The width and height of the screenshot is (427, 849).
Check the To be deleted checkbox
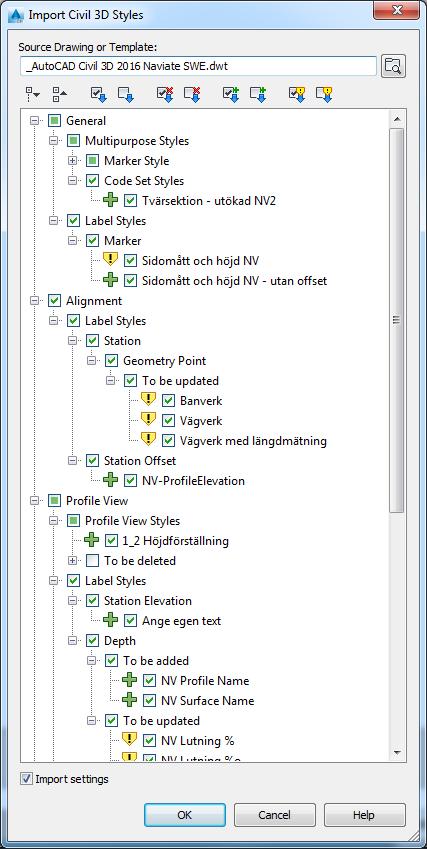coord(92,561)
